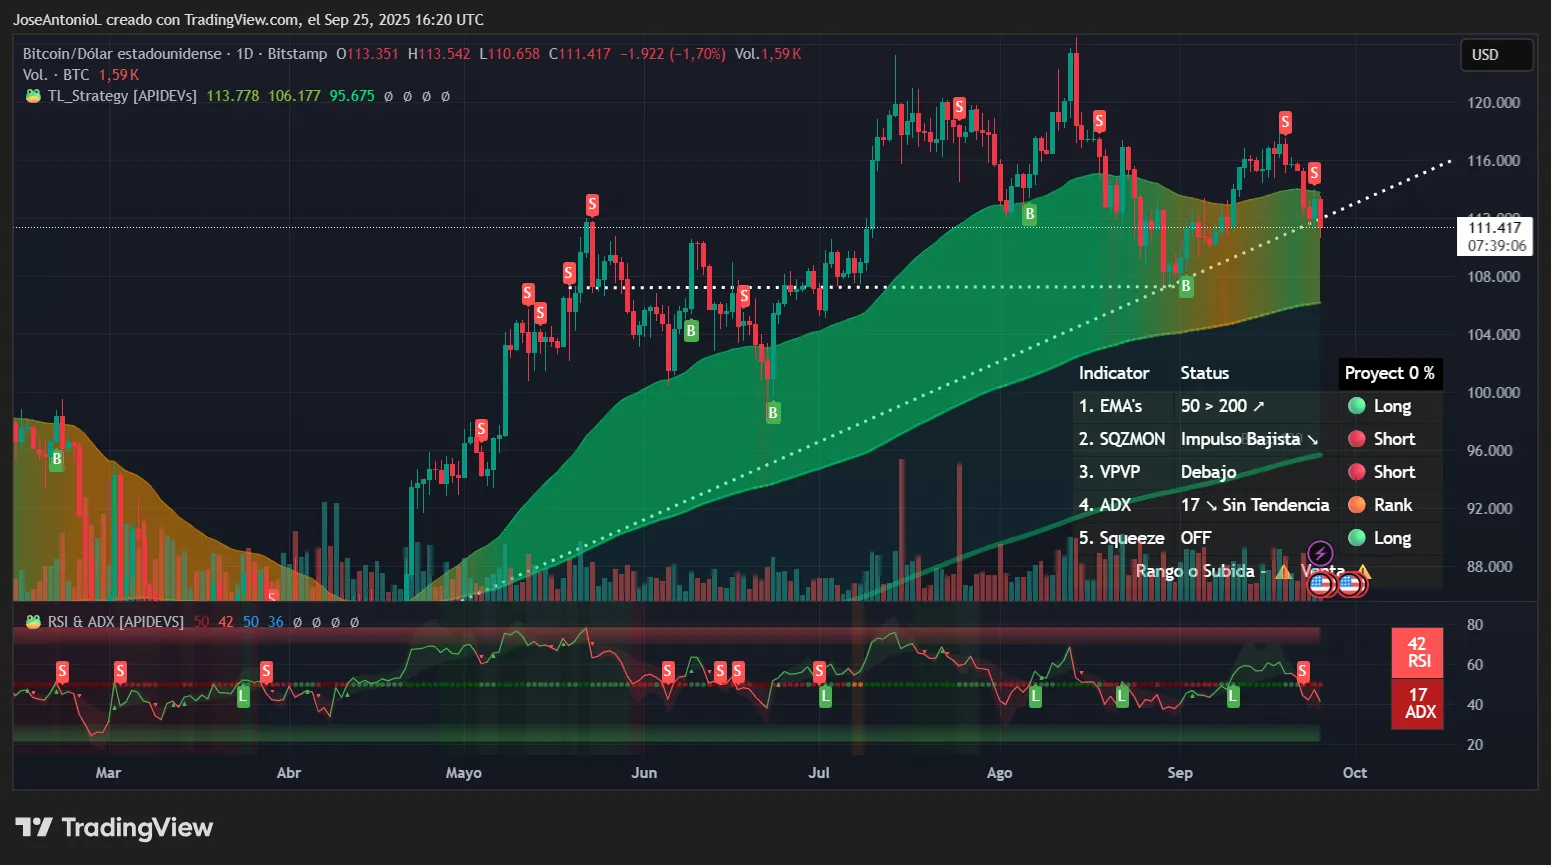Click the 17 ADX badge
The image size is (1551, 865).
[x=1417, y=704]
